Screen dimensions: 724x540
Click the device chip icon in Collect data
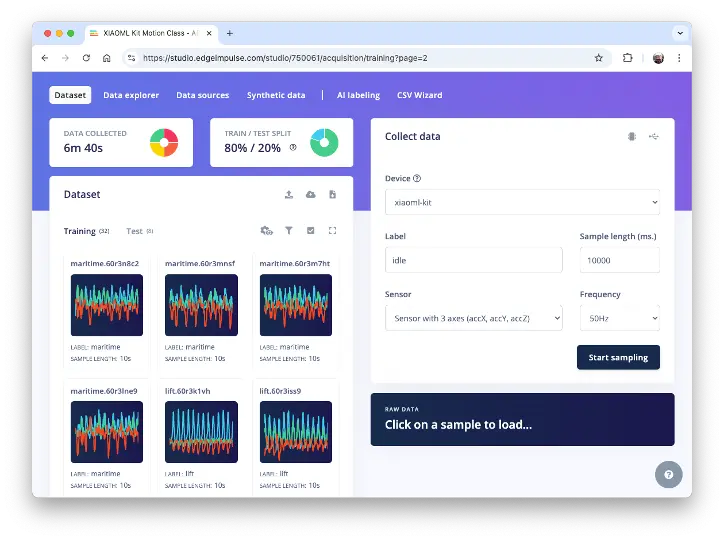[x=632, y=136]
